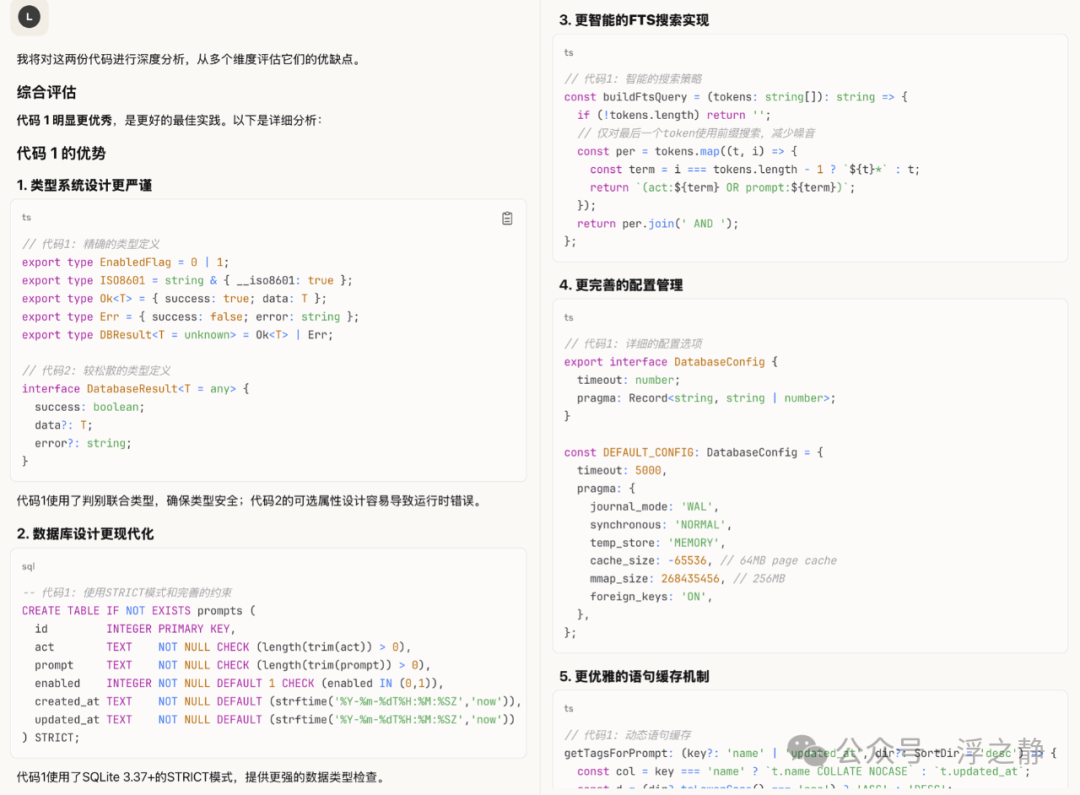Click the round "L" avatar icon

29,16
